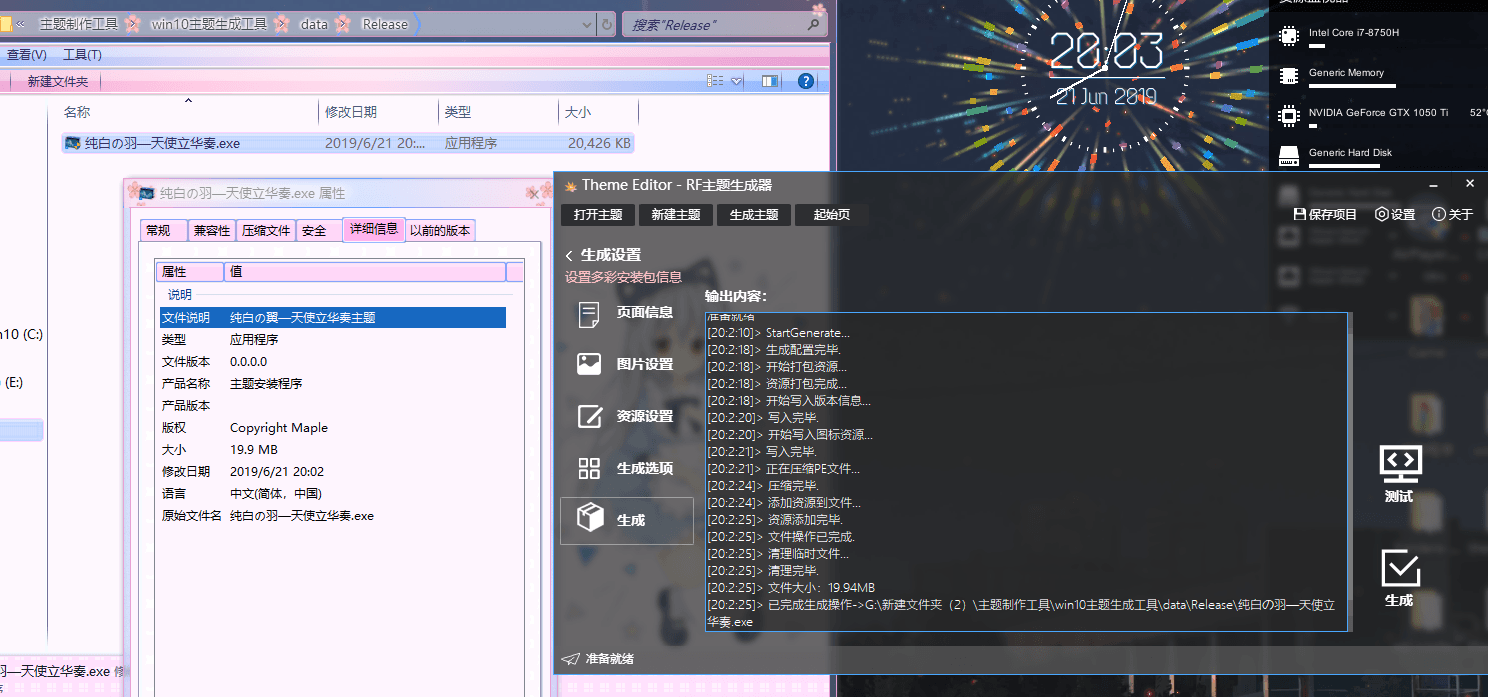Click the exe file icon in file list
This screenshot has width=1488, height=697.
tap(72, 143)
